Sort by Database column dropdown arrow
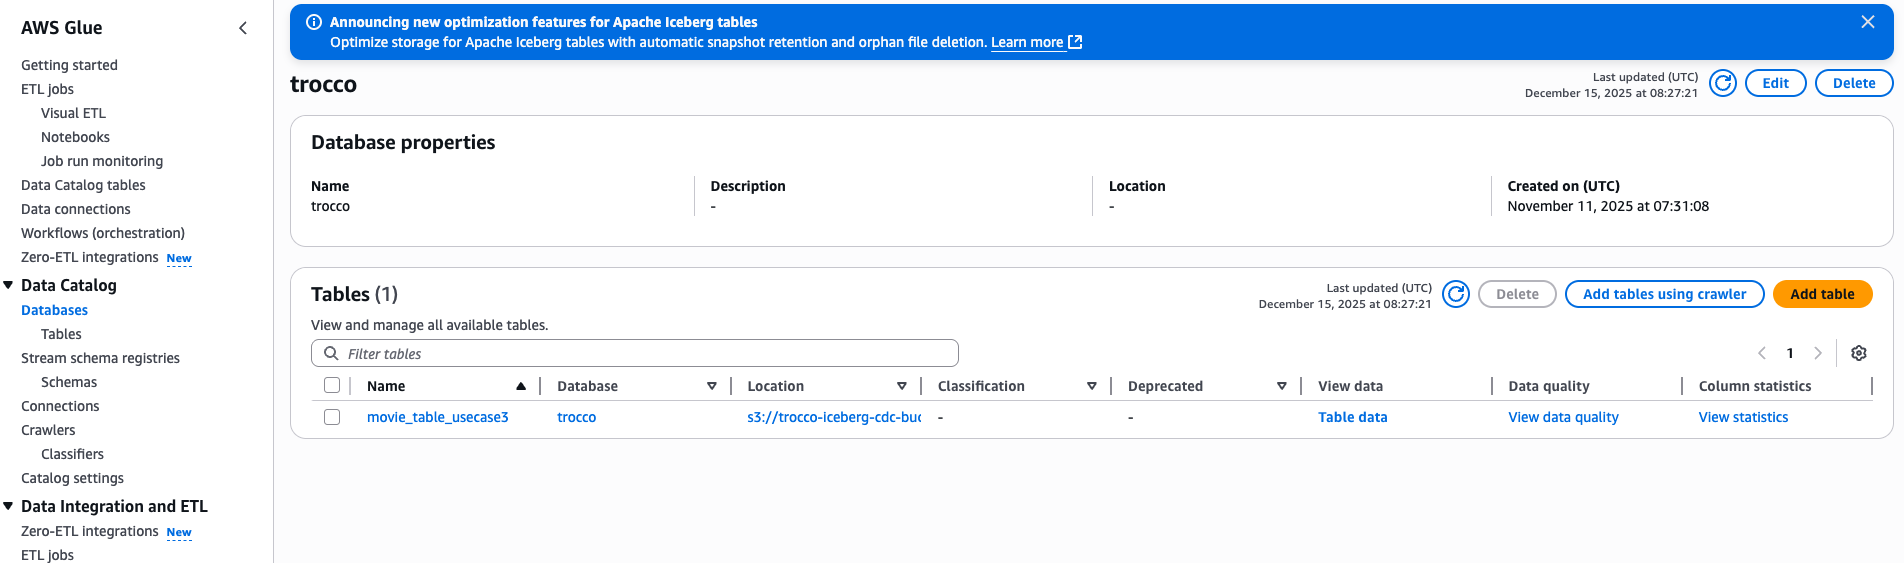 point(711,386)
